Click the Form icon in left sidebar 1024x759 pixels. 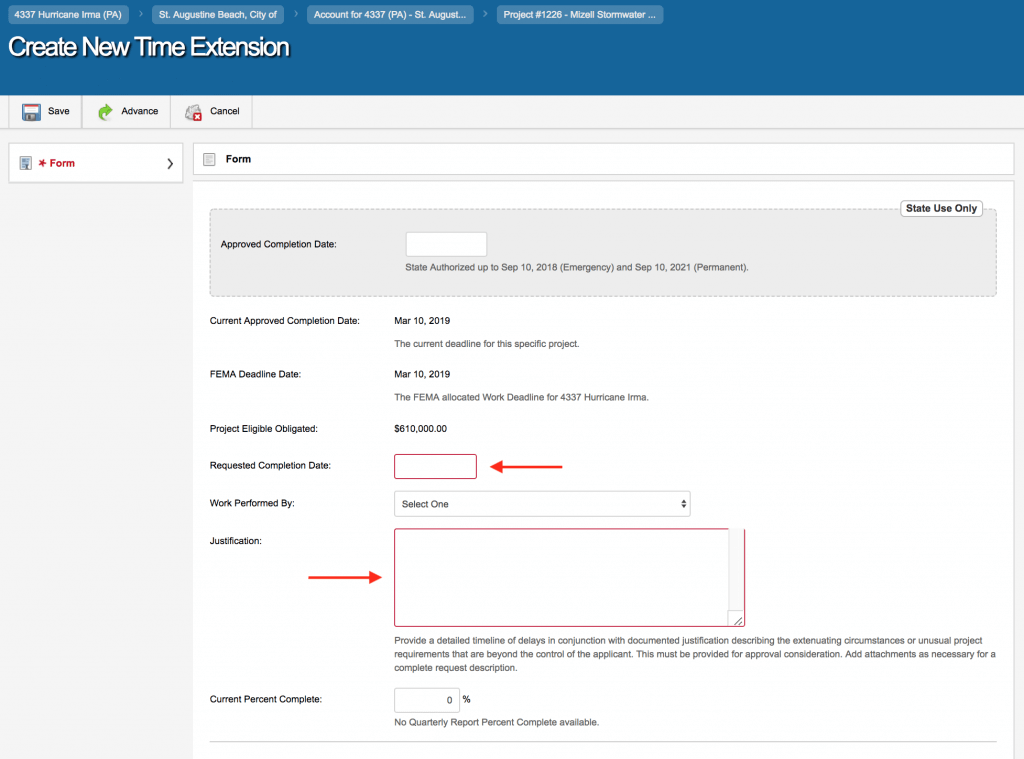[x=26, y=163]
